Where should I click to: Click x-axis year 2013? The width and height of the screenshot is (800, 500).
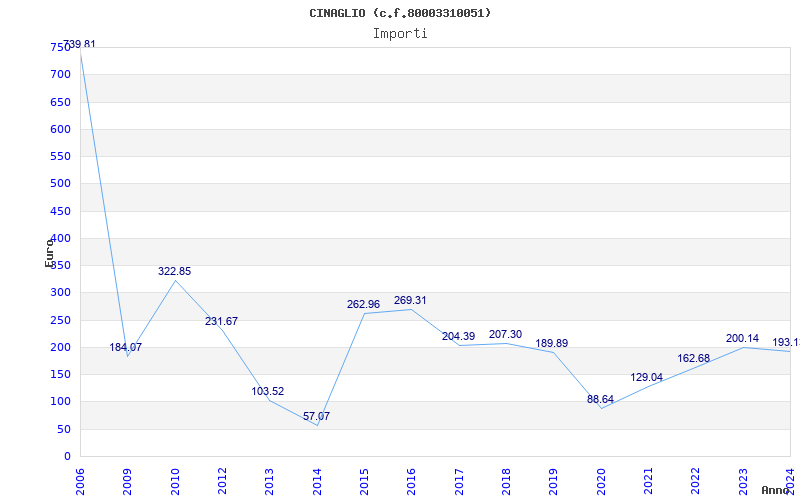coord(269,481)
